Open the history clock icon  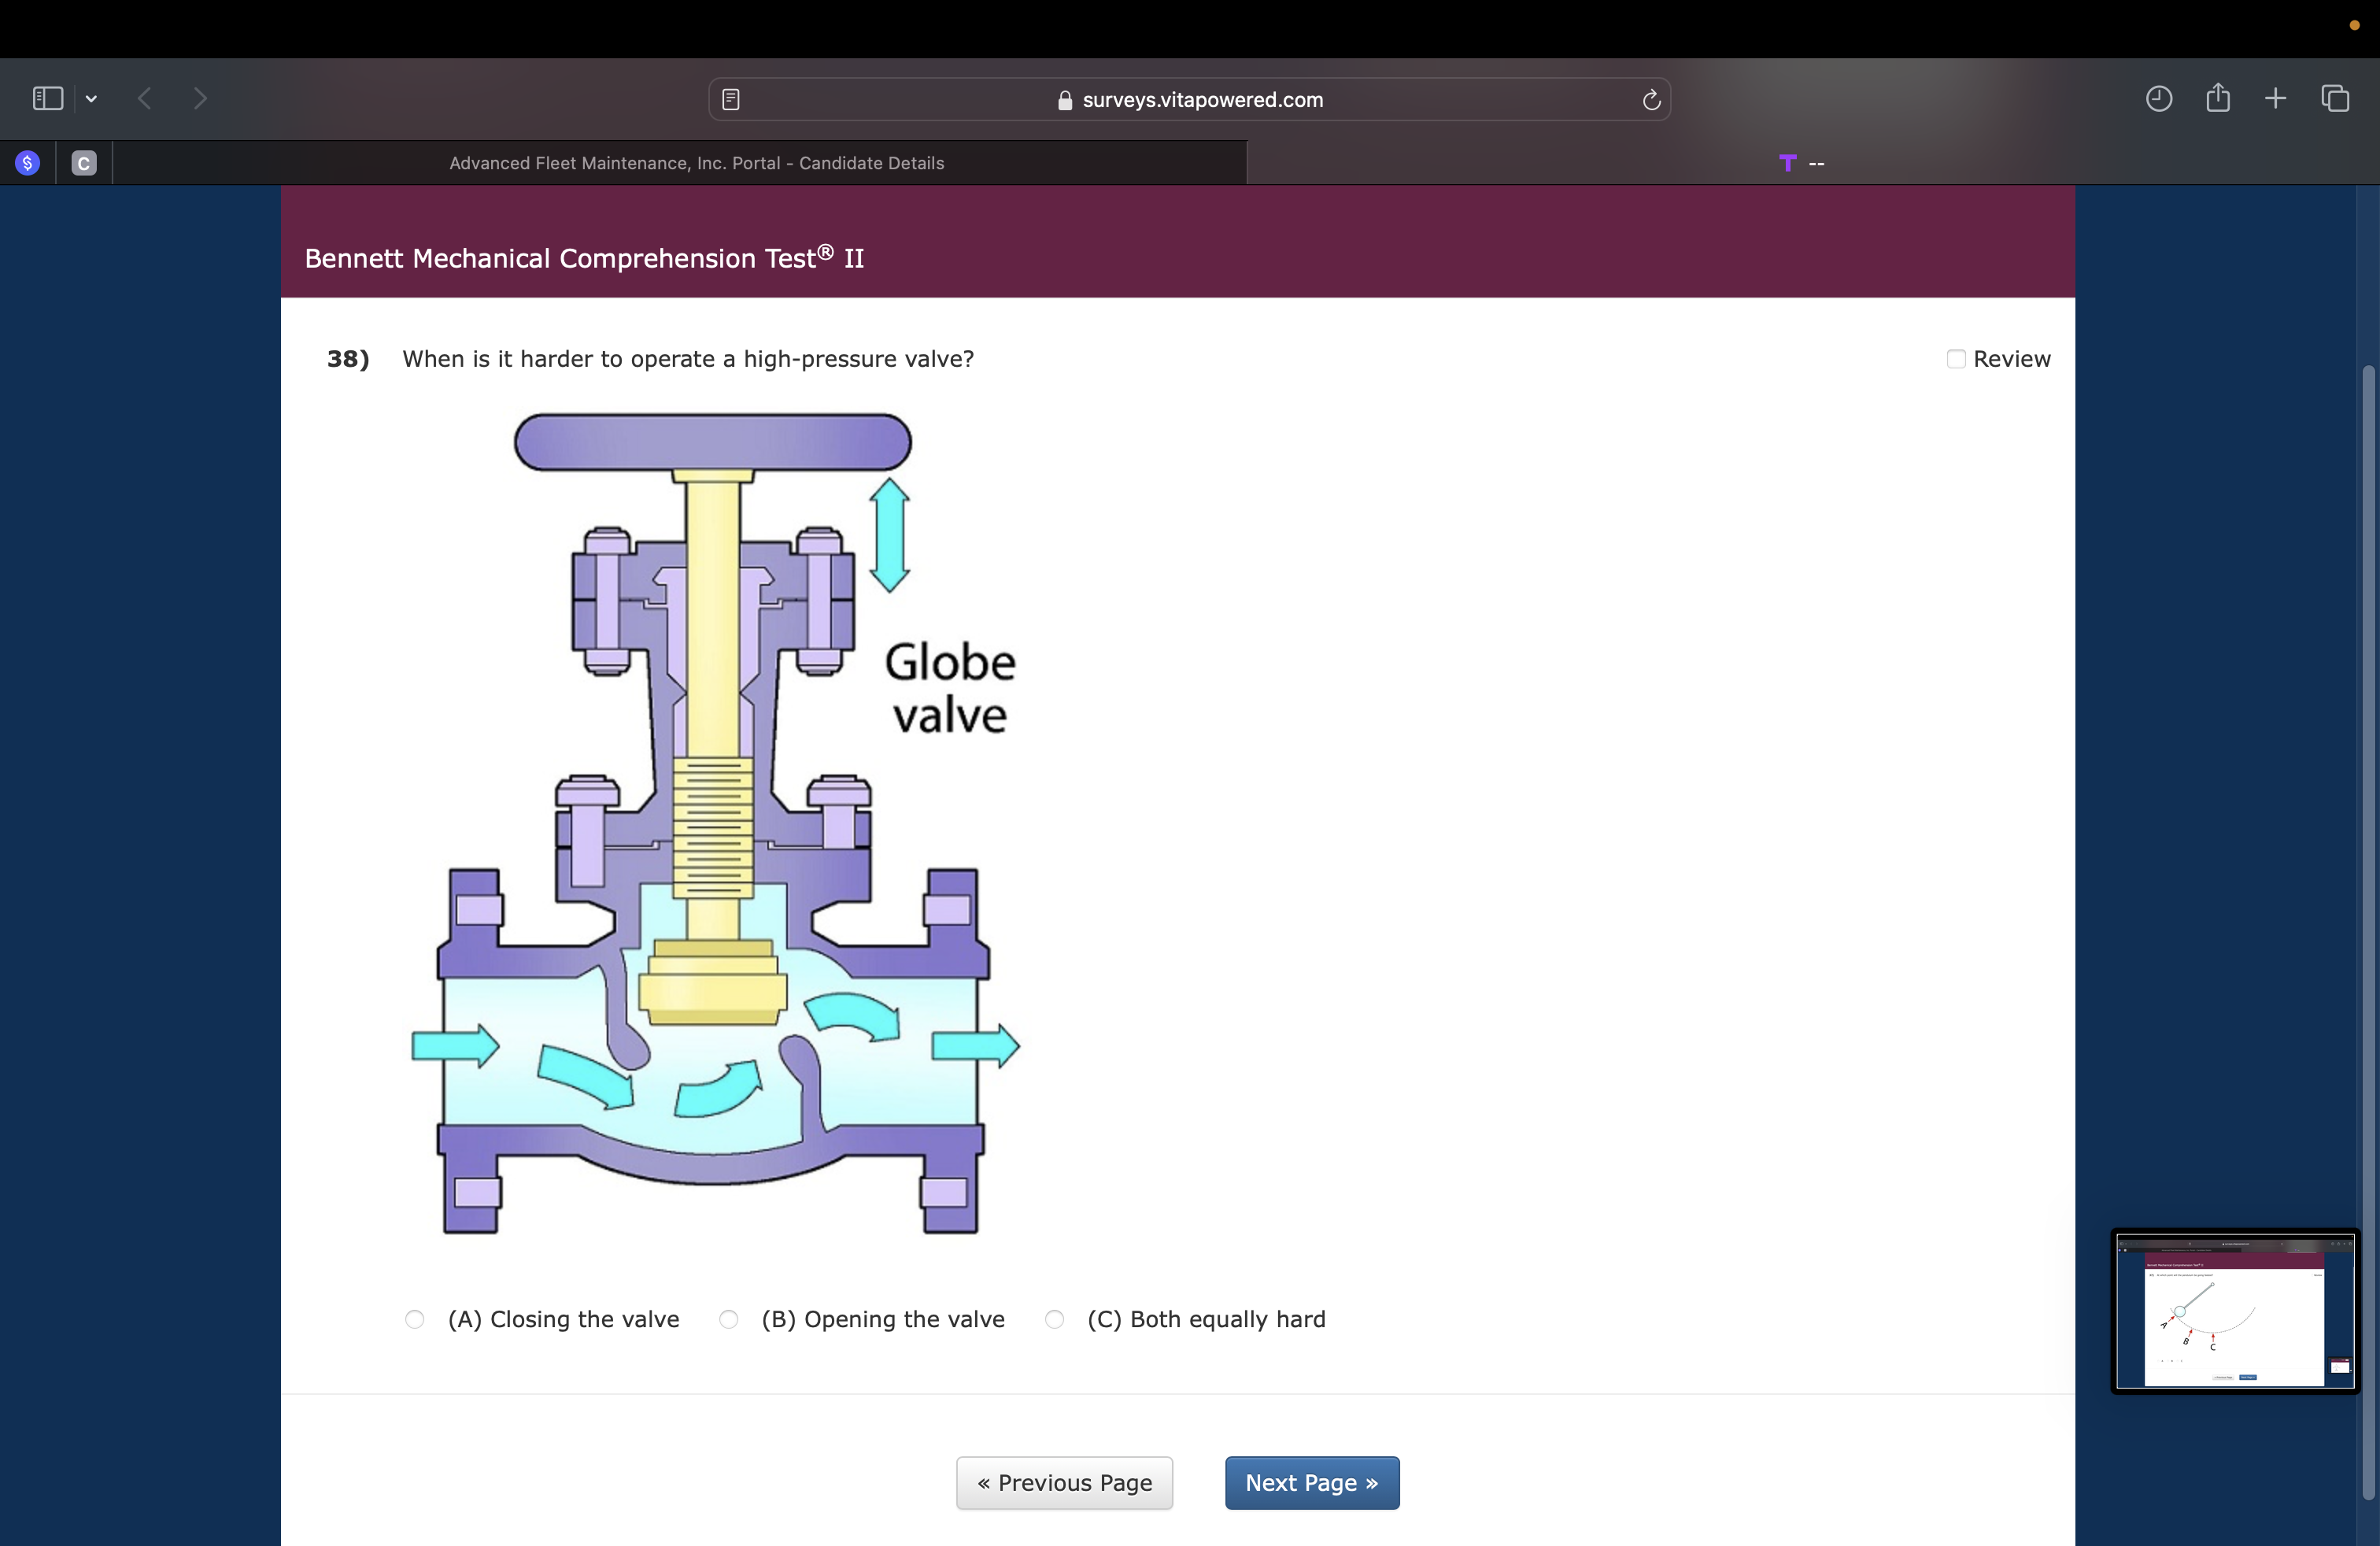2158,98
